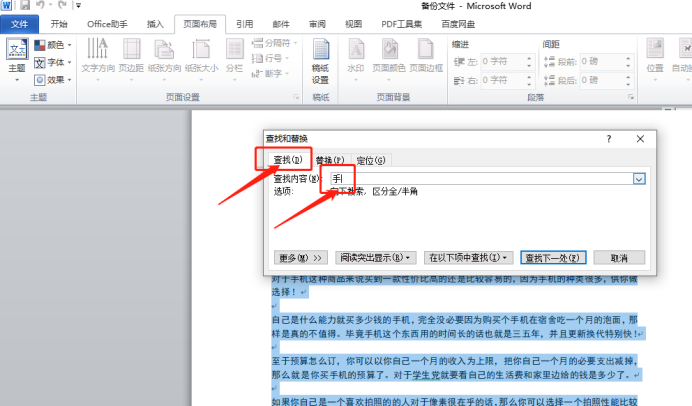
Task: Click Find Next (查找下一处) button
Action: point(553,258)
